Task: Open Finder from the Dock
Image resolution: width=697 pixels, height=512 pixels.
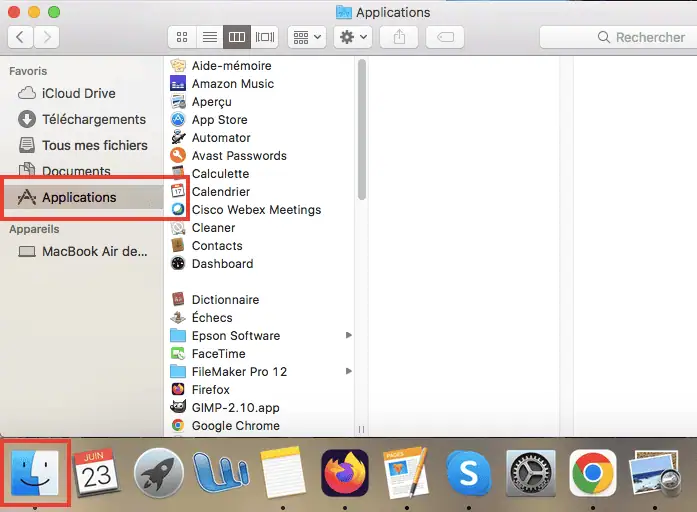Action: tap(35, 473)
